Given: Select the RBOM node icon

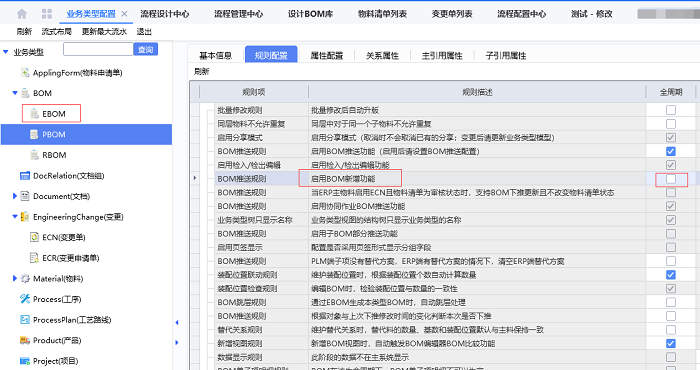Looking at the screenshot, I should point(34,155).
